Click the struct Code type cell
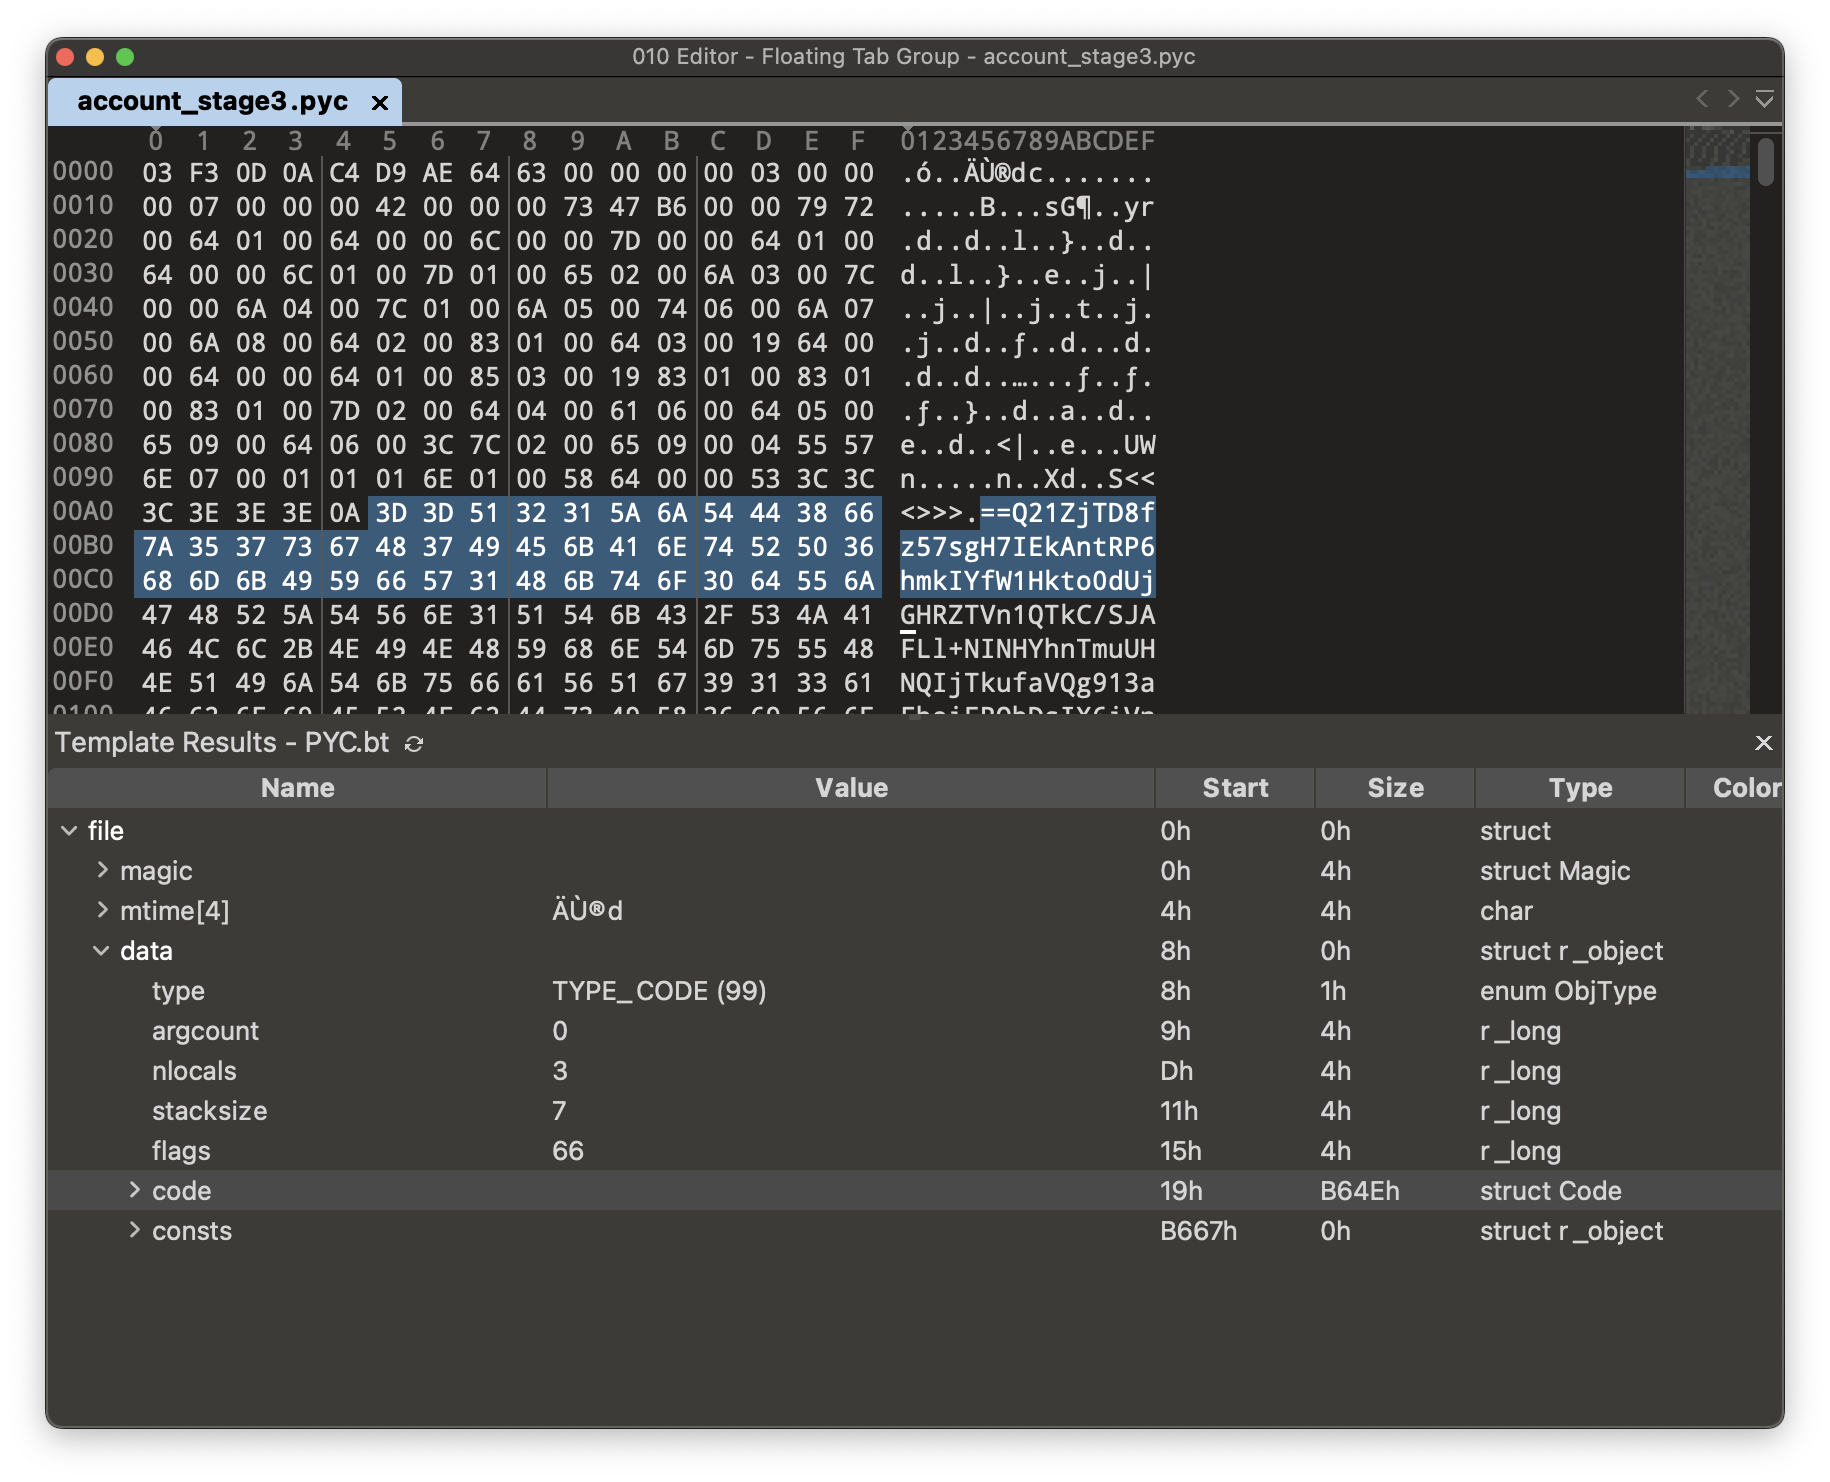Screen dimensions: 1830x1482 1550,1191
